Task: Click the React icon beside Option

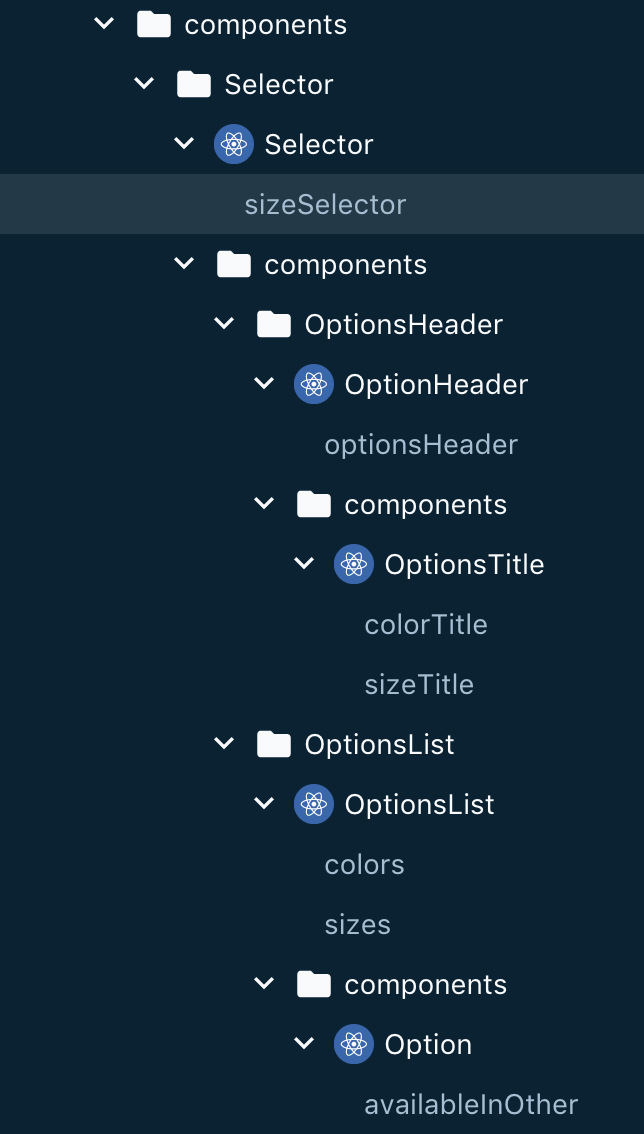Action: coord(353,1044)
